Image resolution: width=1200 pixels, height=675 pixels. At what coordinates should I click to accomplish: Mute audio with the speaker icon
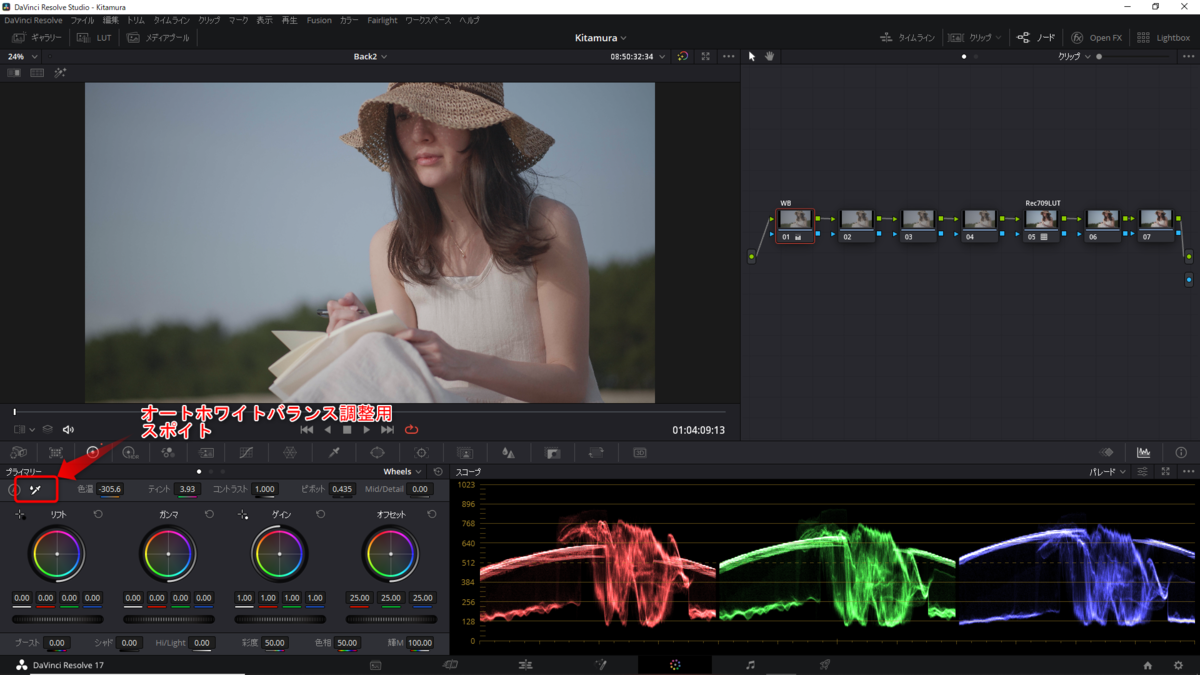pyautogui.click(x=68, y=430)
